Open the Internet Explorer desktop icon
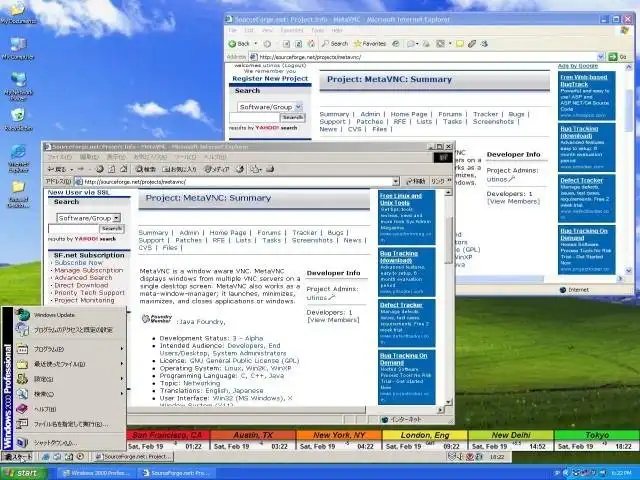 (18, 158)
